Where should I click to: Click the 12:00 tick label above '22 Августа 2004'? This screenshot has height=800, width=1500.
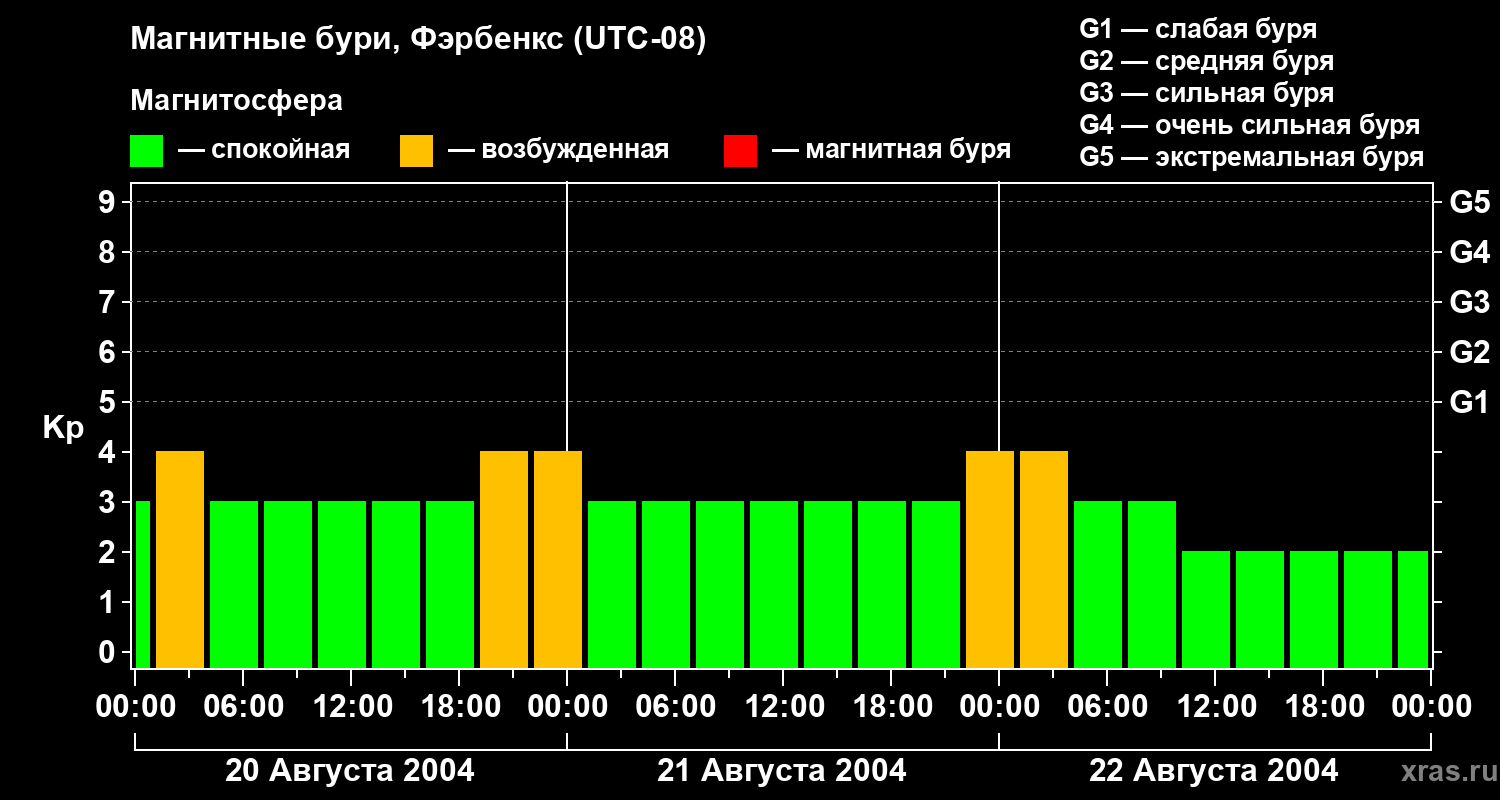click(x=1215, y=707)
